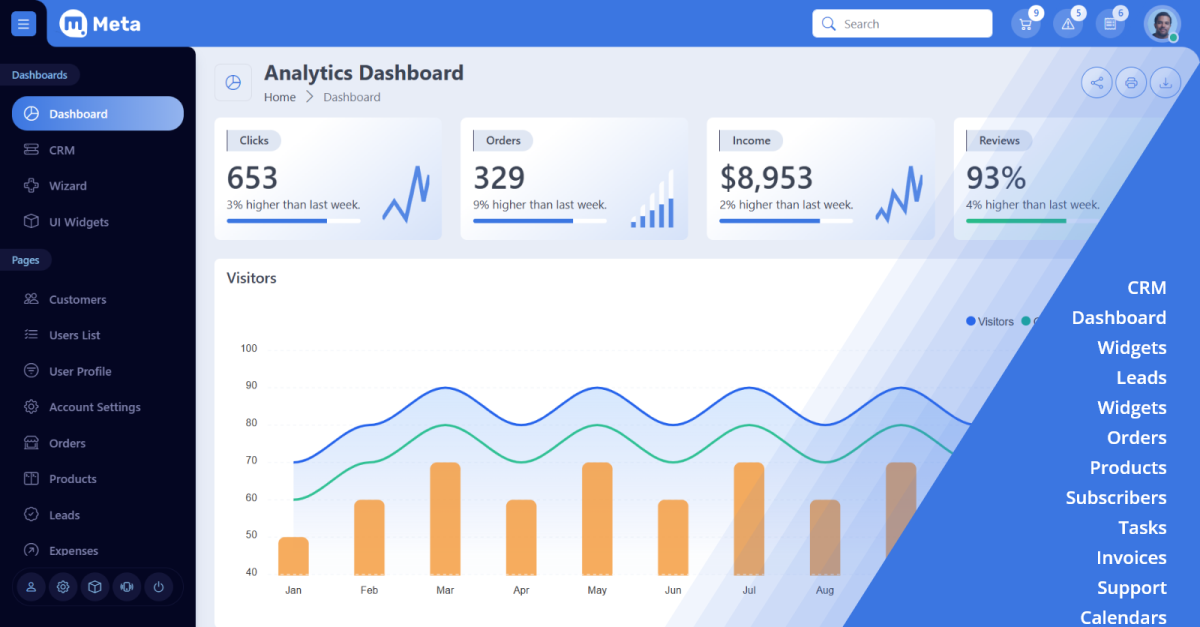Click the share icon button

click(1097, 83)
